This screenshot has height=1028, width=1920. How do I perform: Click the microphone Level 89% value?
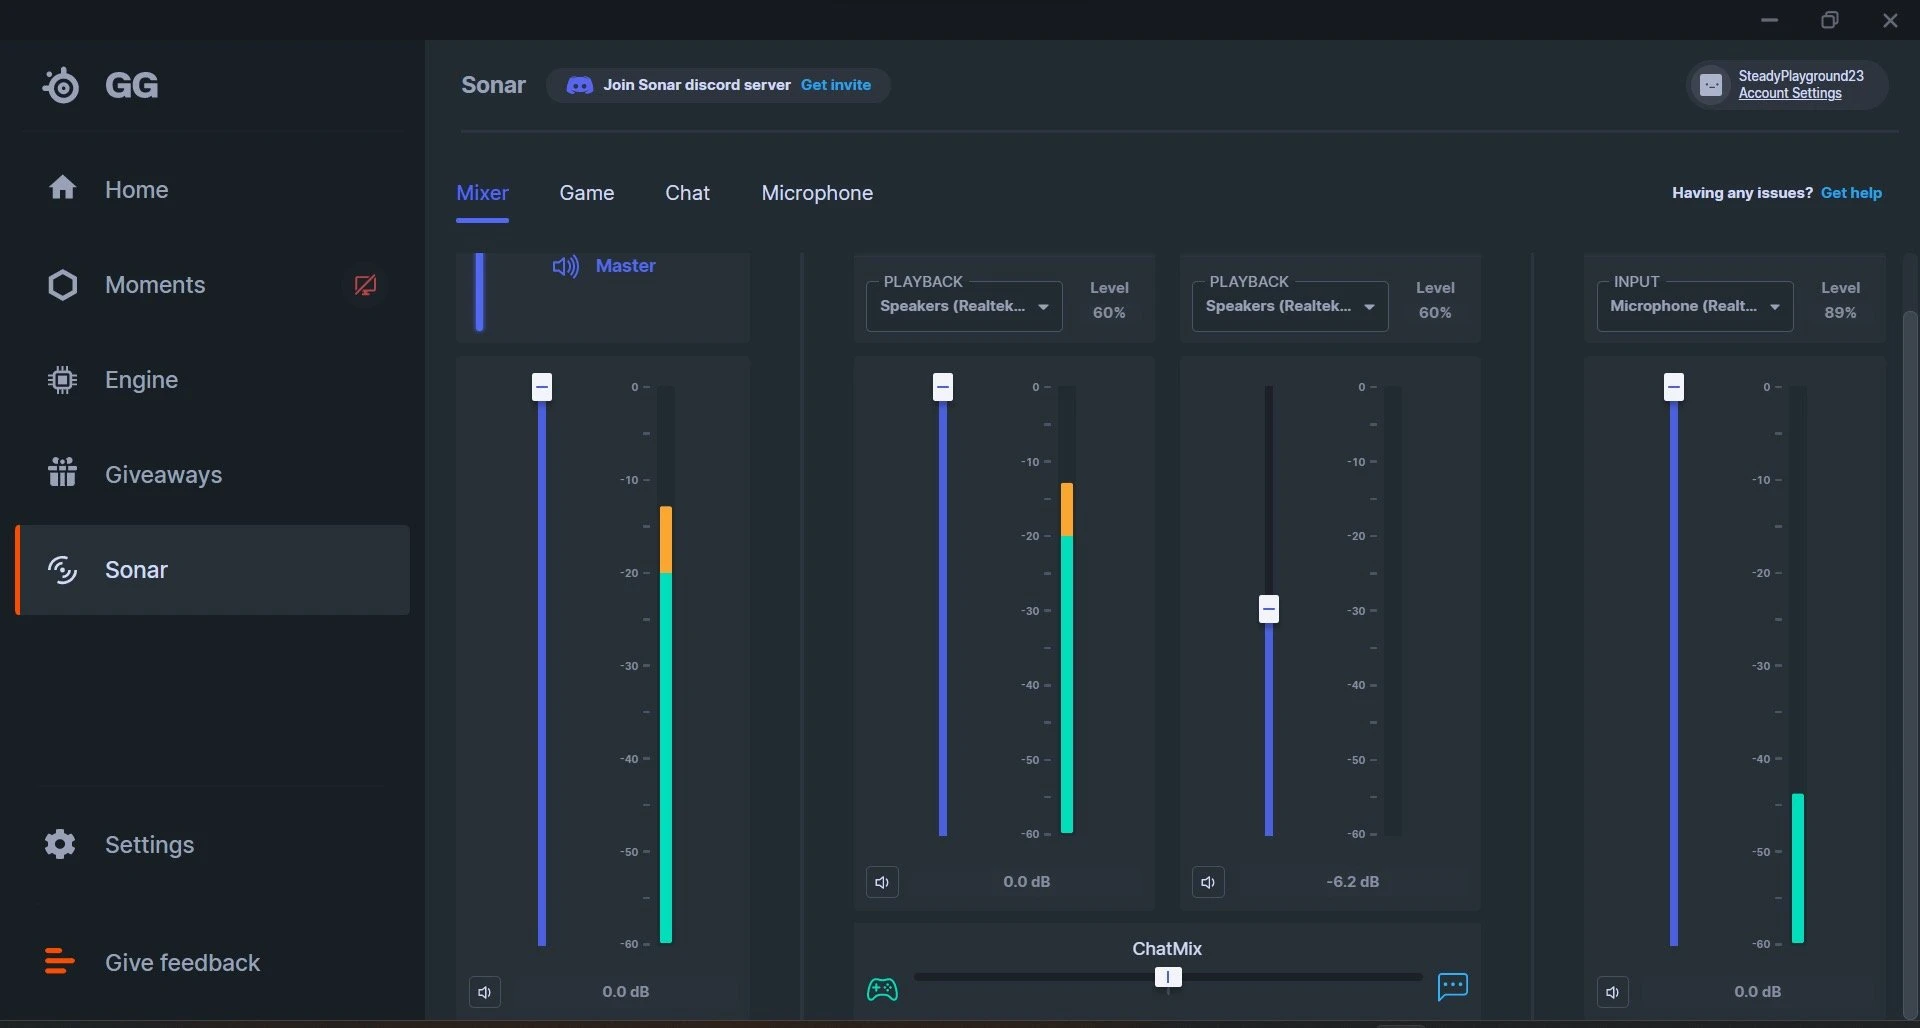tap(1840, 313)
